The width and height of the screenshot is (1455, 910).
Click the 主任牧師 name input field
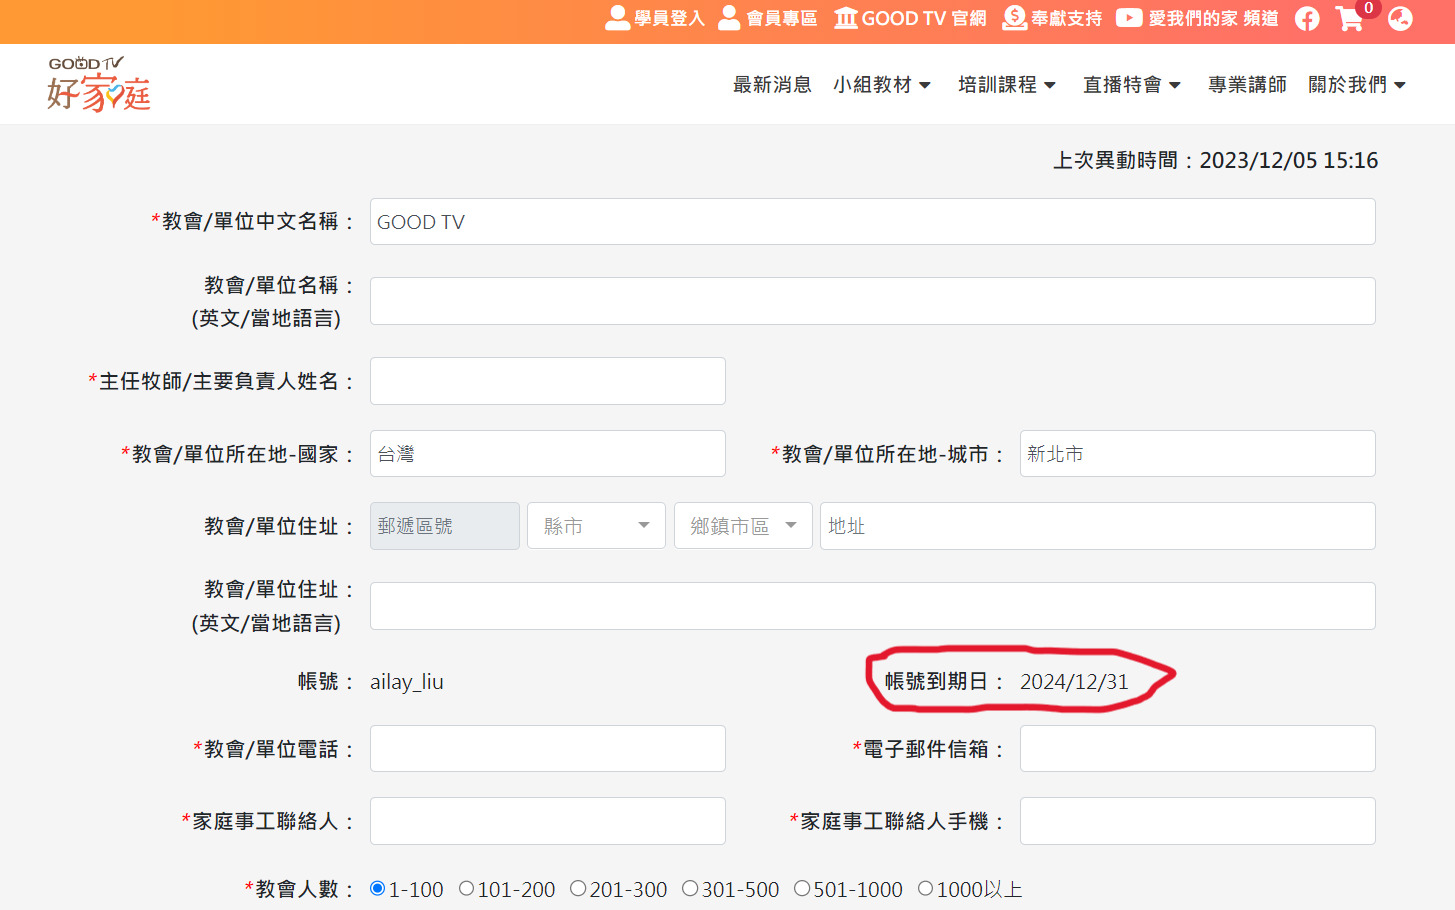click(x=547, y=381)
